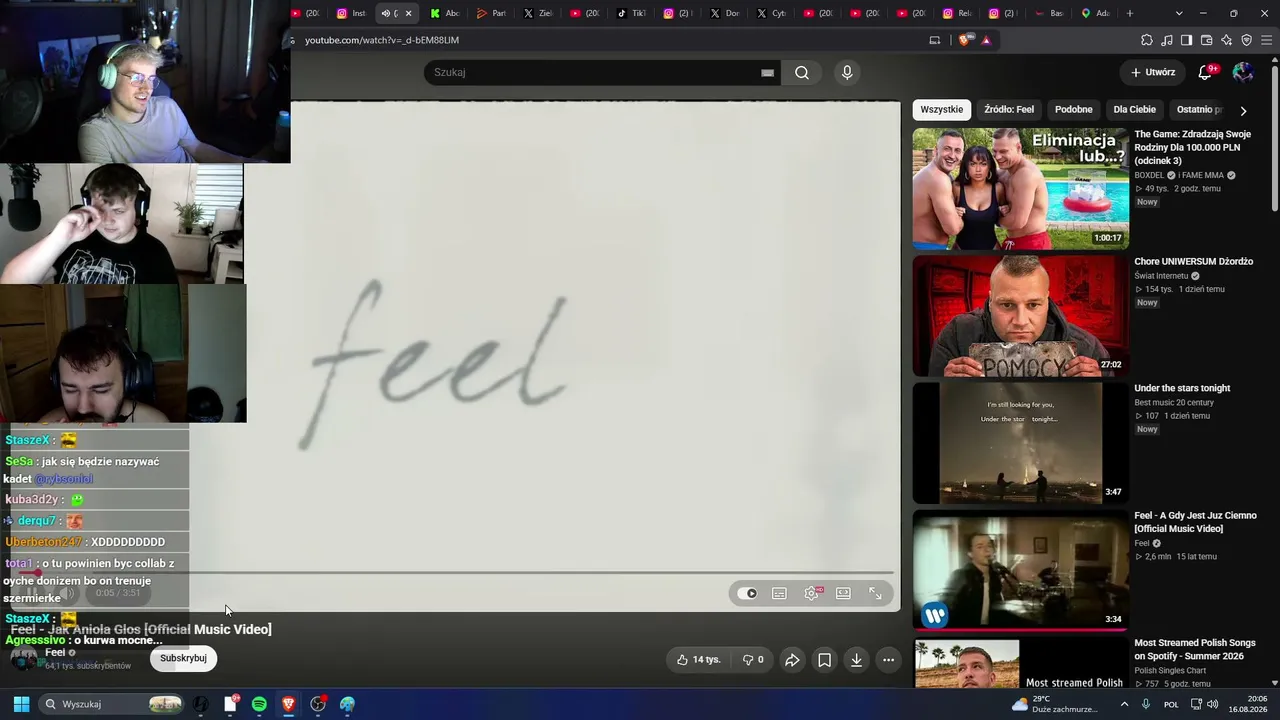Open BOXDEL channel name link
1280x720 pixels.
tap(1149, 175)
